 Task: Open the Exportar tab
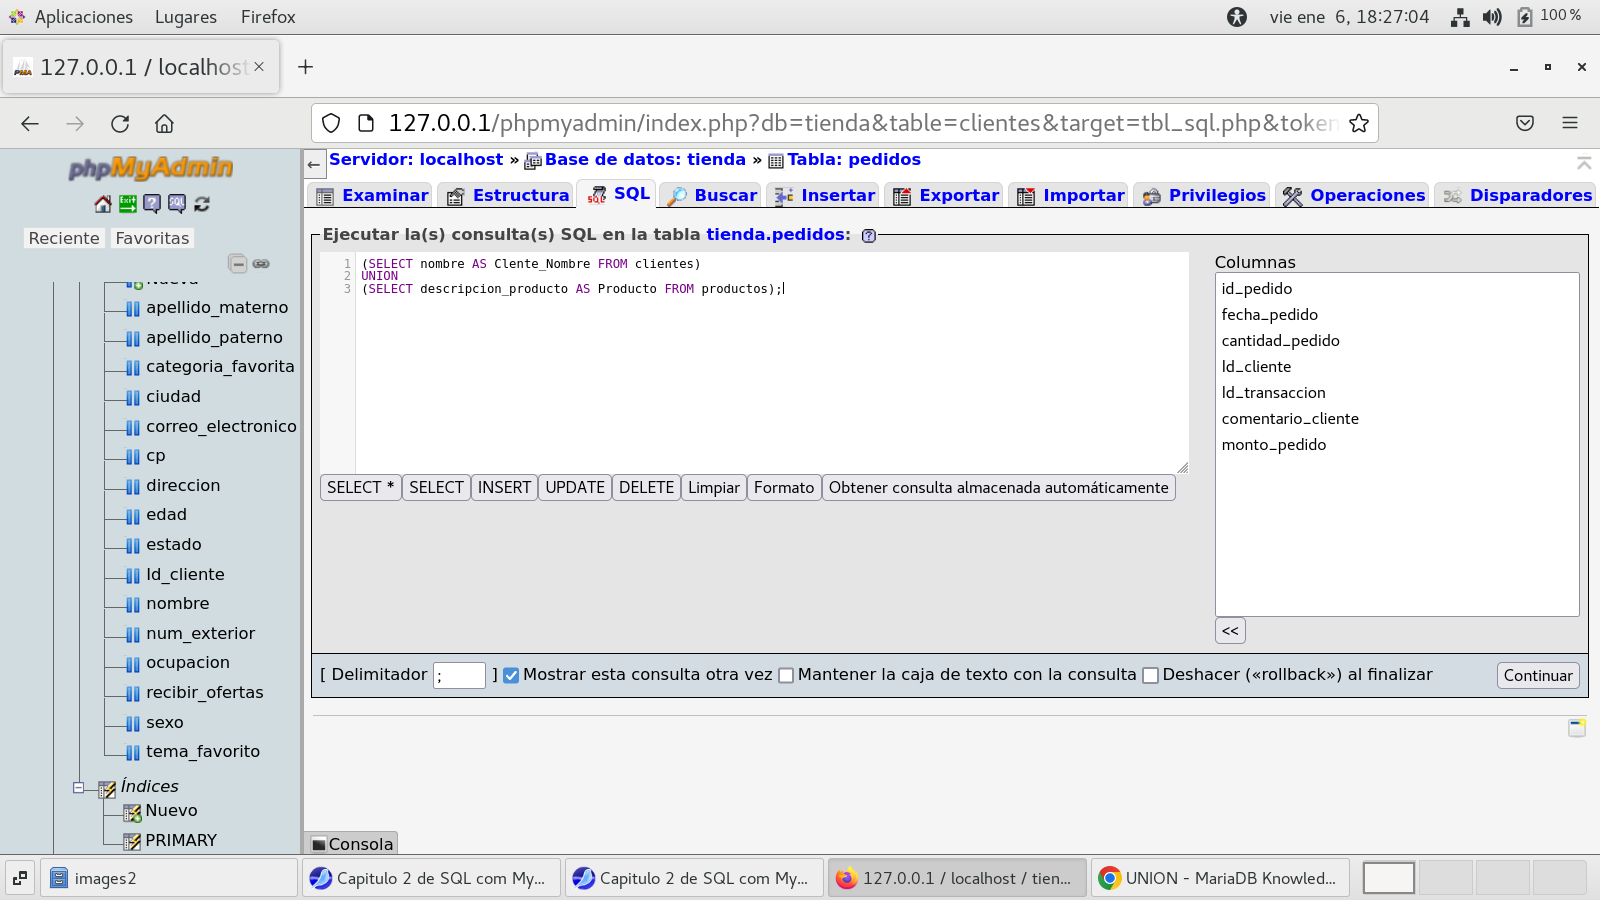(946, 196)
